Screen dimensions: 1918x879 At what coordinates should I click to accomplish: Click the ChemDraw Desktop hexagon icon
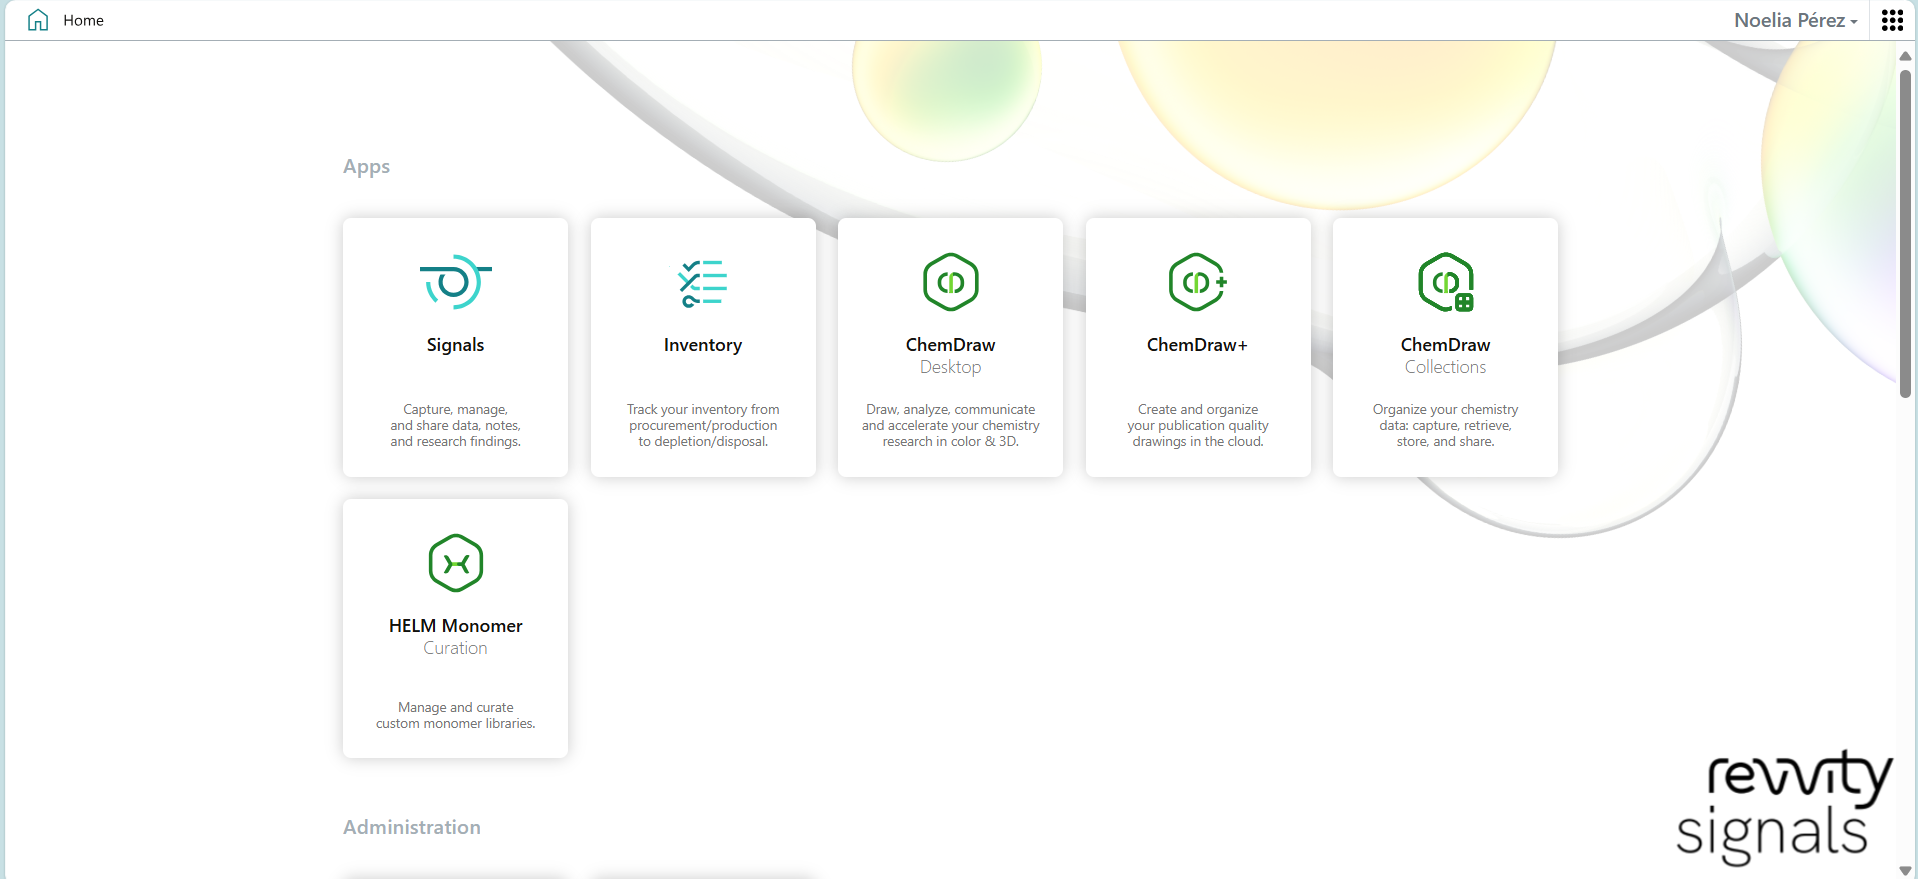(950, 282)
